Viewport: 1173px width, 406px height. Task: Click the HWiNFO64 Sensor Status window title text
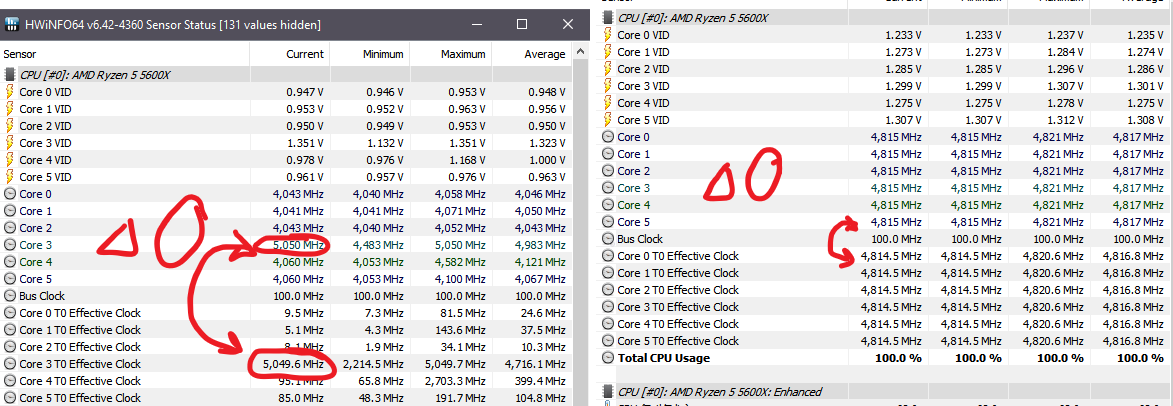(x=174, y=25)
